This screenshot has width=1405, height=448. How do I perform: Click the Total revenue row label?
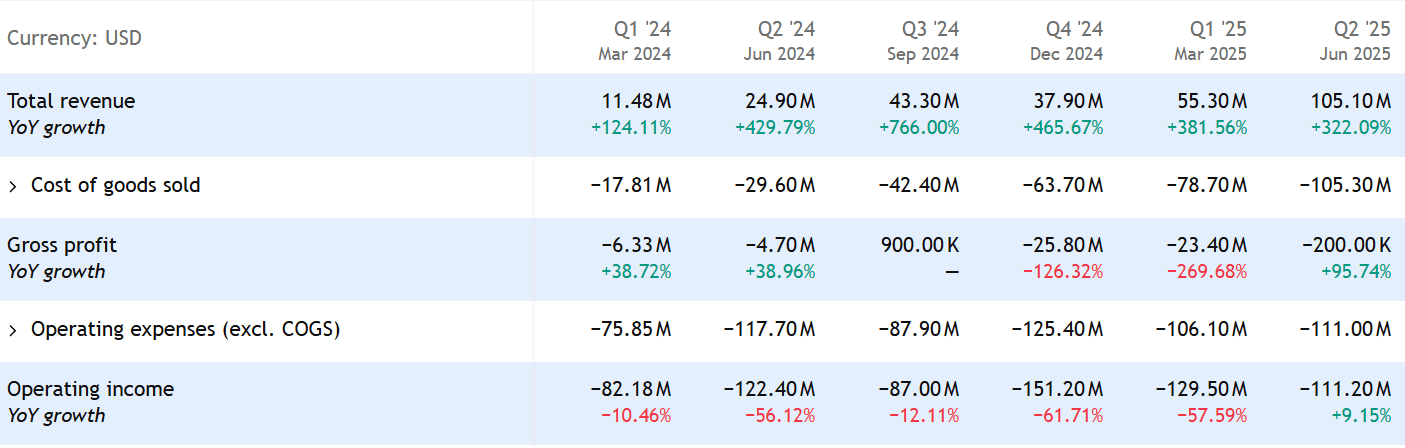[x=71, y=101]
